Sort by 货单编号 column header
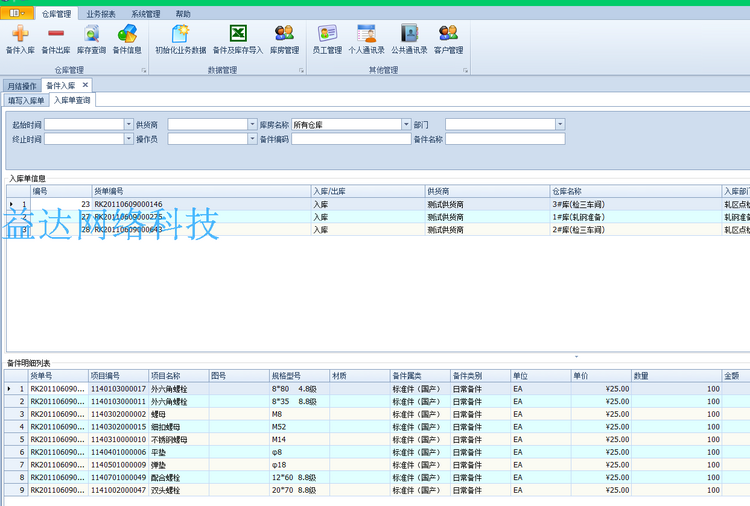The width and height of the screenshot is (750, 506). [201, 191]
